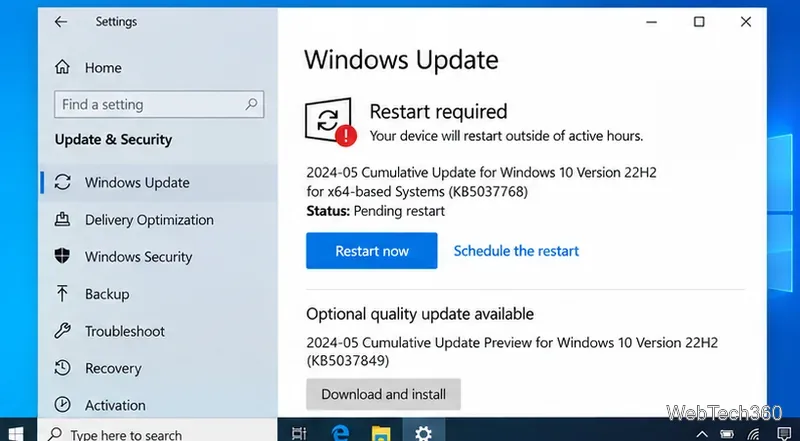Click the battery tray icon

pyautogui.click(x=727, y=435)
